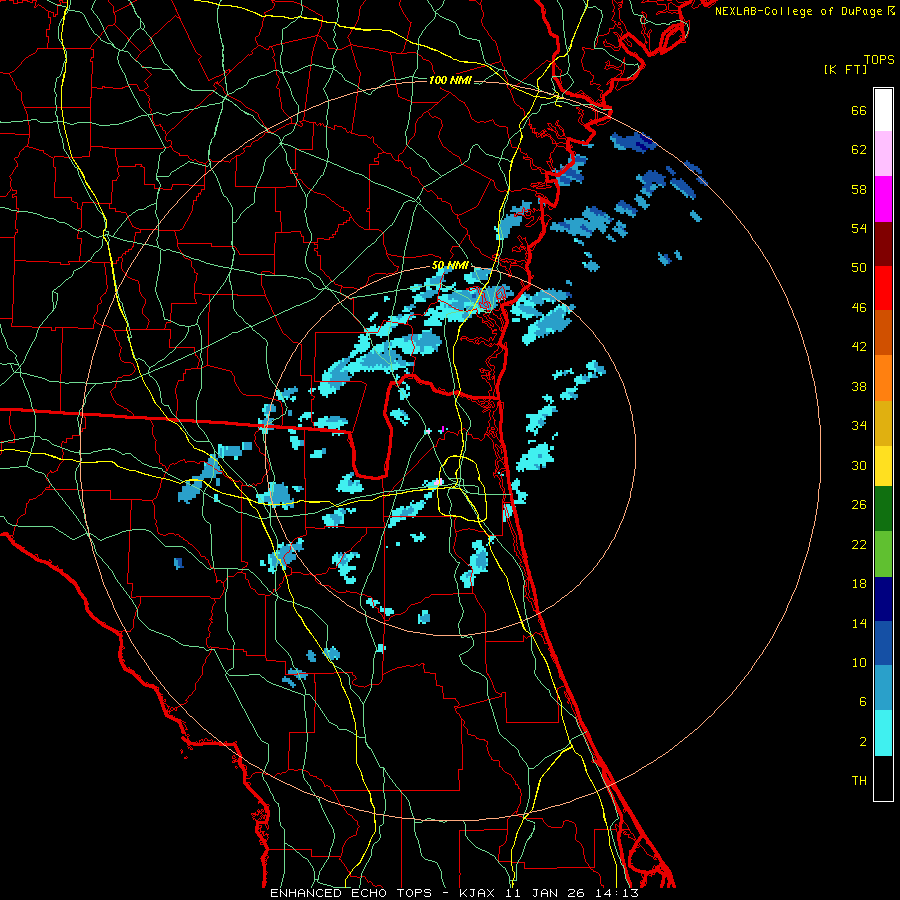
Task: Click the 50 legend value
Action: pyautogui.click(x=859, y=268)
